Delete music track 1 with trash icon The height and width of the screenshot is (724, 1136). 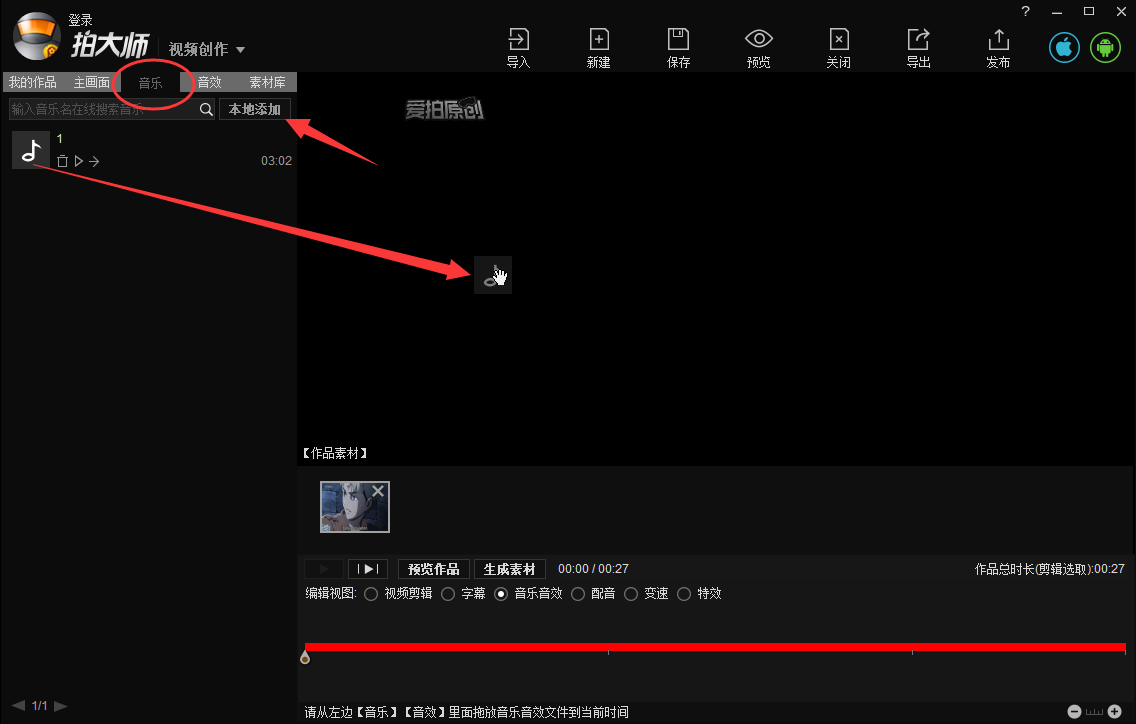point(62,160)
